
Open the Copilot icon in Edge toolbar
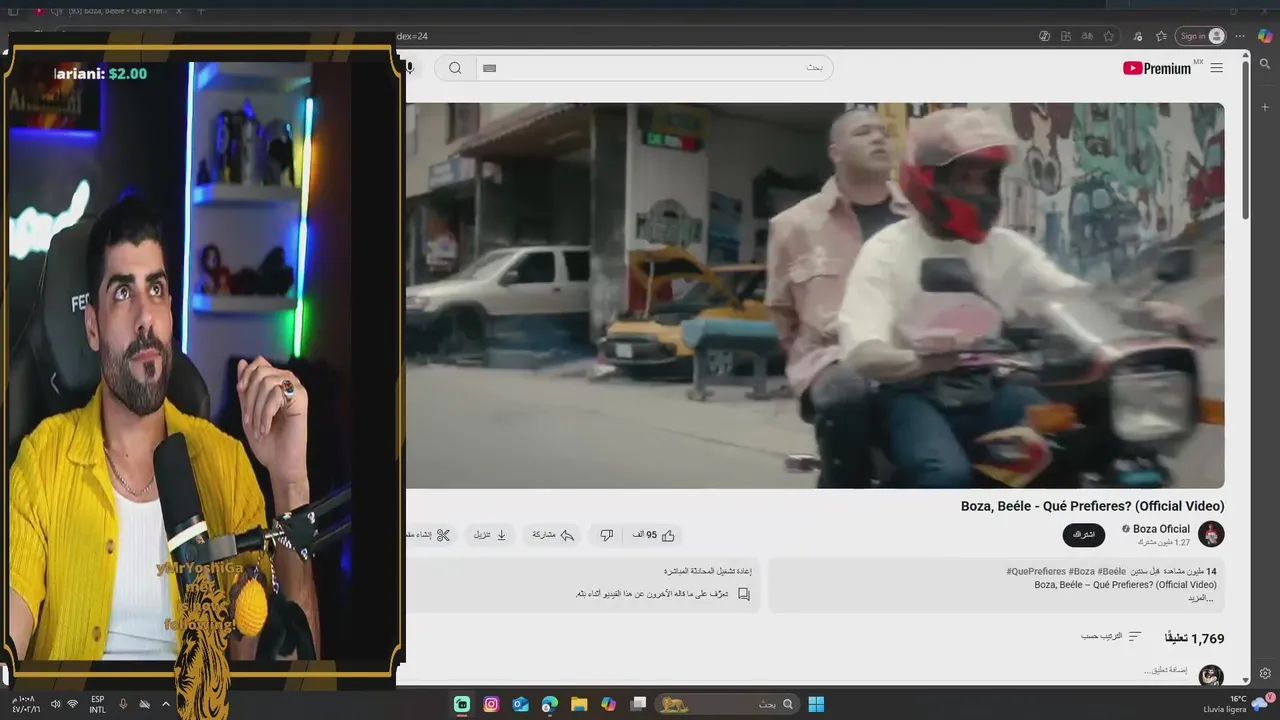coord(1265,36)
